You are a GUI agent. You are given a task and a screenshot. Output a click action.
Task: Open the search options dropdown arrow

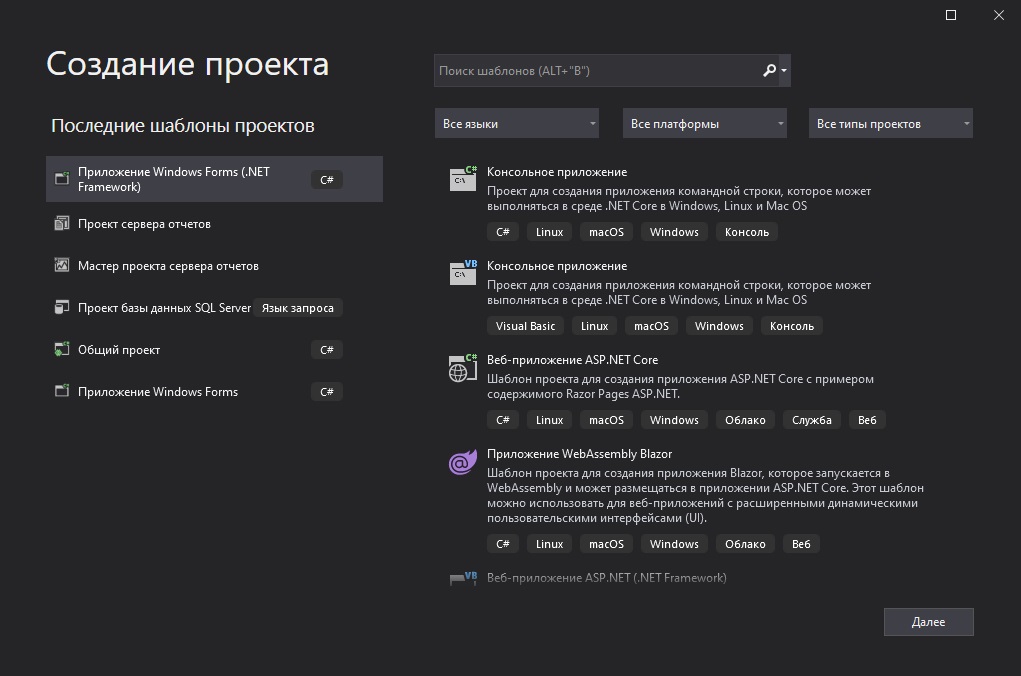pyautogui.click(x=784, y=70)
